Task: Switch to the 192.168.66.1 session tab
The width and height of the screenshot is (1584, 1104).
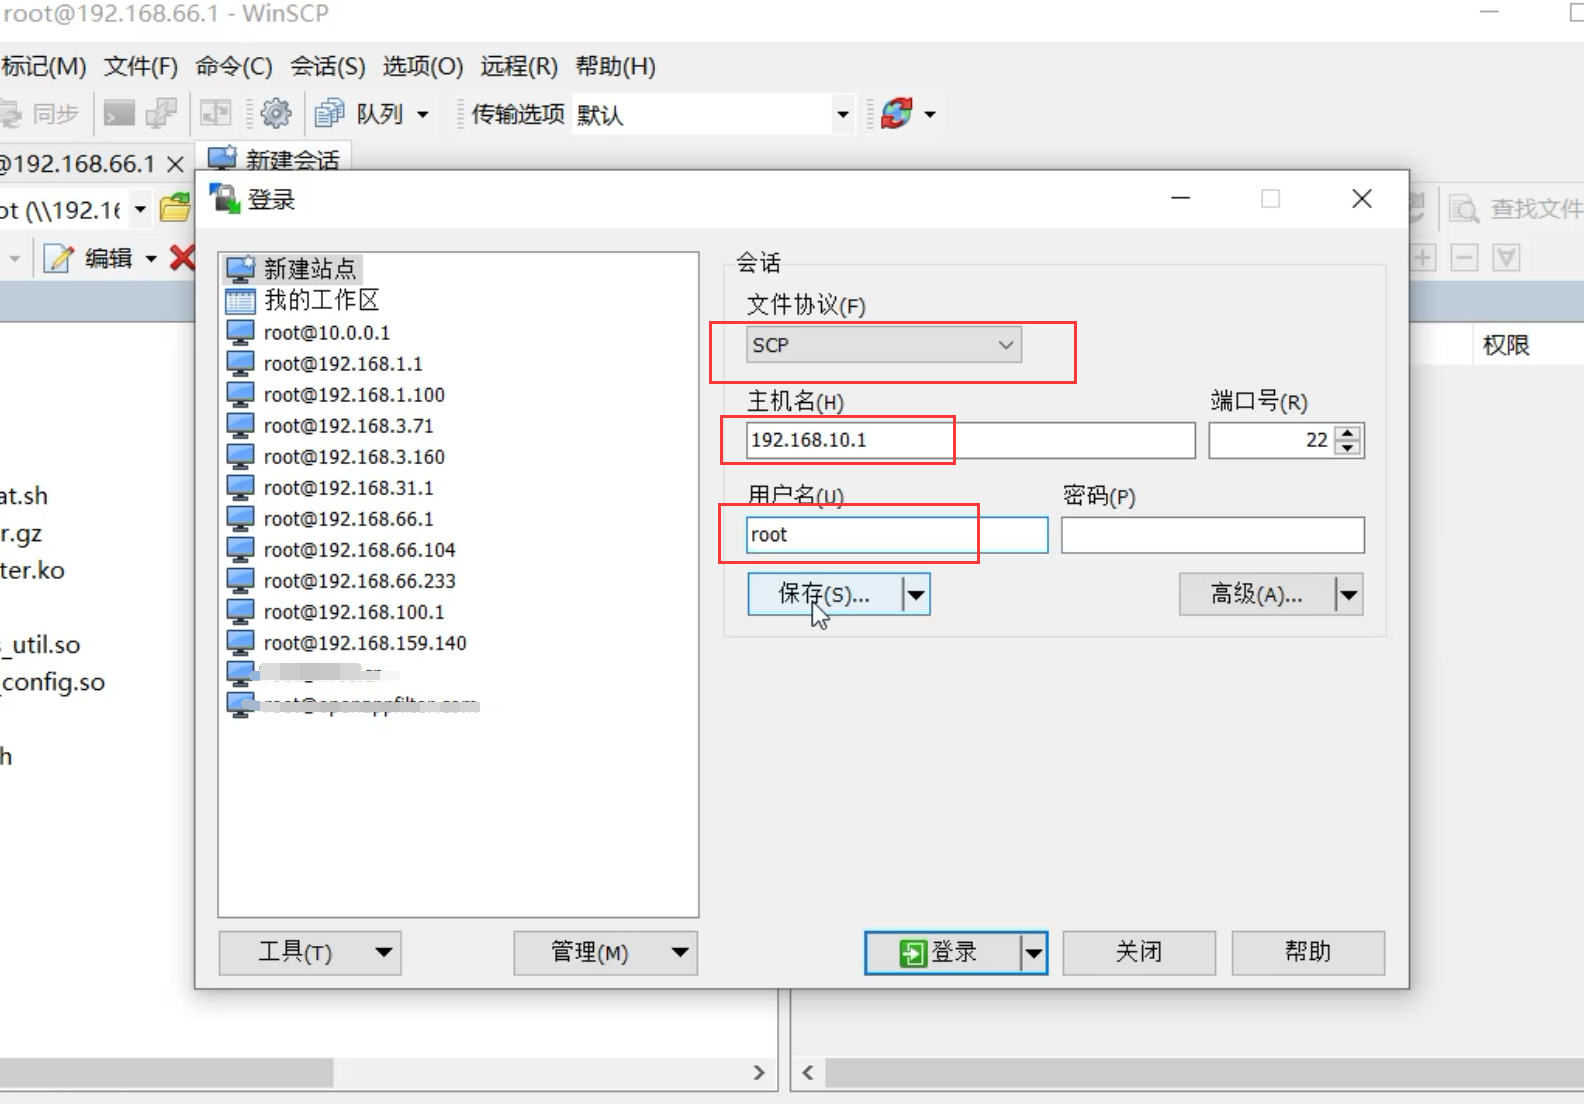Action: [78, 163]
